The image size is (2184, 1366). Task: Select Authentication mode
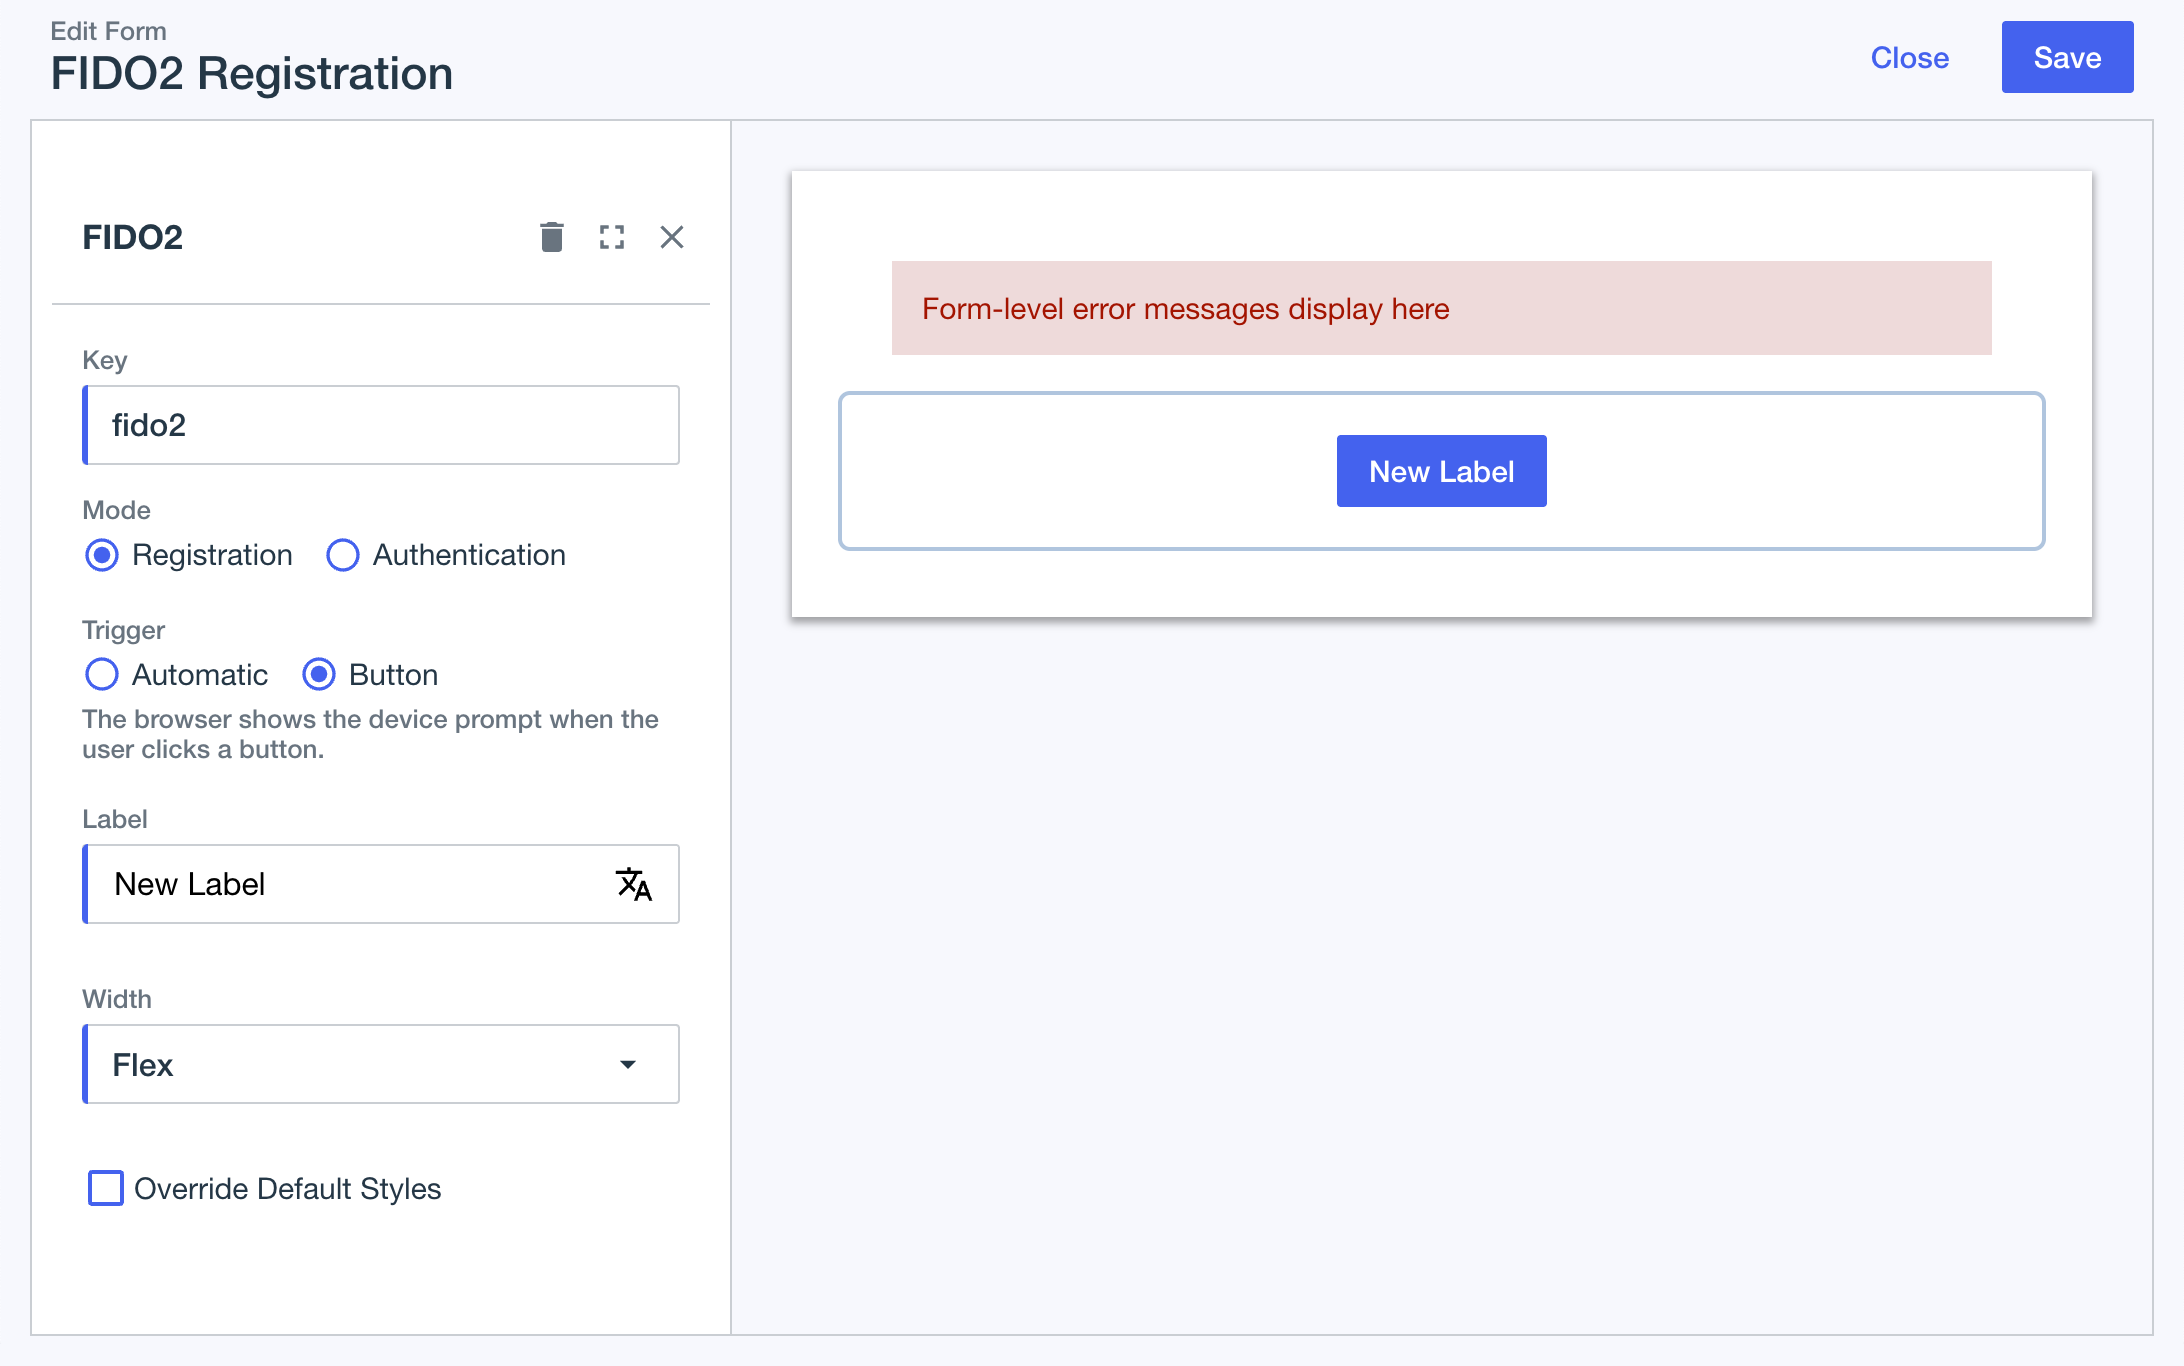click(342, 555)
